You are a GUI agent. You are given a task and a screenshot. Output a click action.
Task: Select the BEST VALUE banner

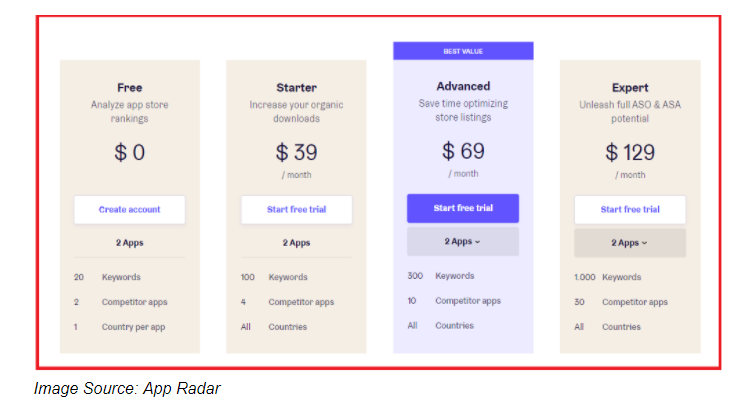click(463, 51)
